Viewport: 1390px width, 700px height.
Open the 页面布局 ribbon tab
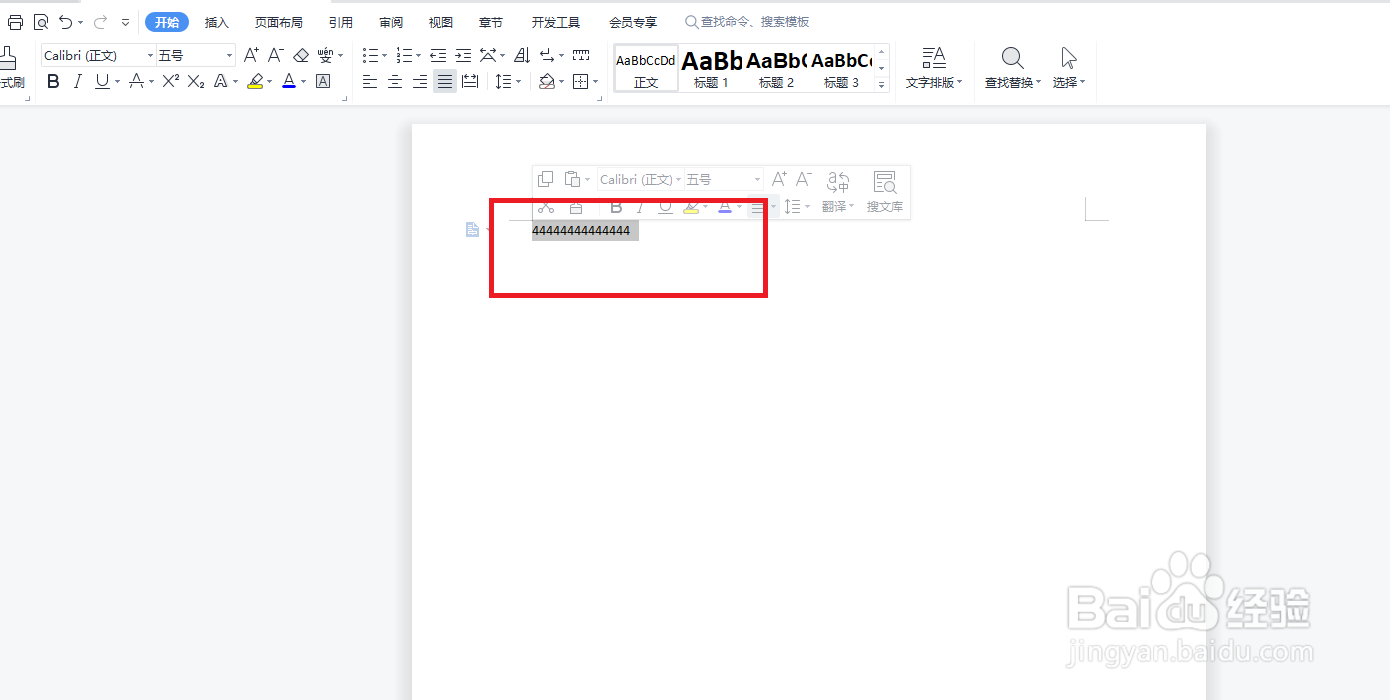[x=279, y=22]
